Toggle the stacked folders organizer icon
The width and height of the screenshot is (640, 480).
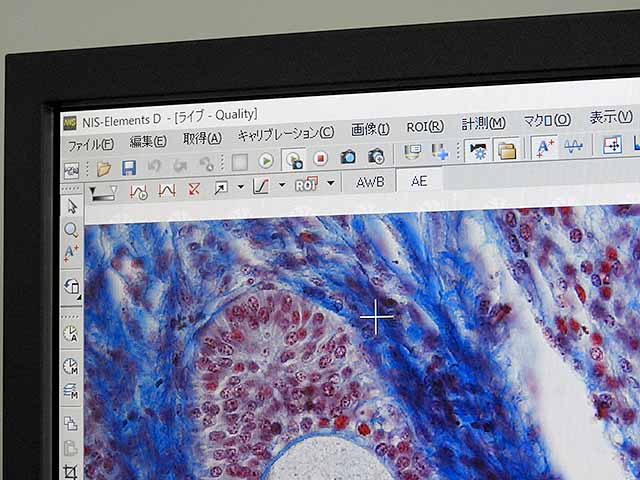tap(507, 149)
